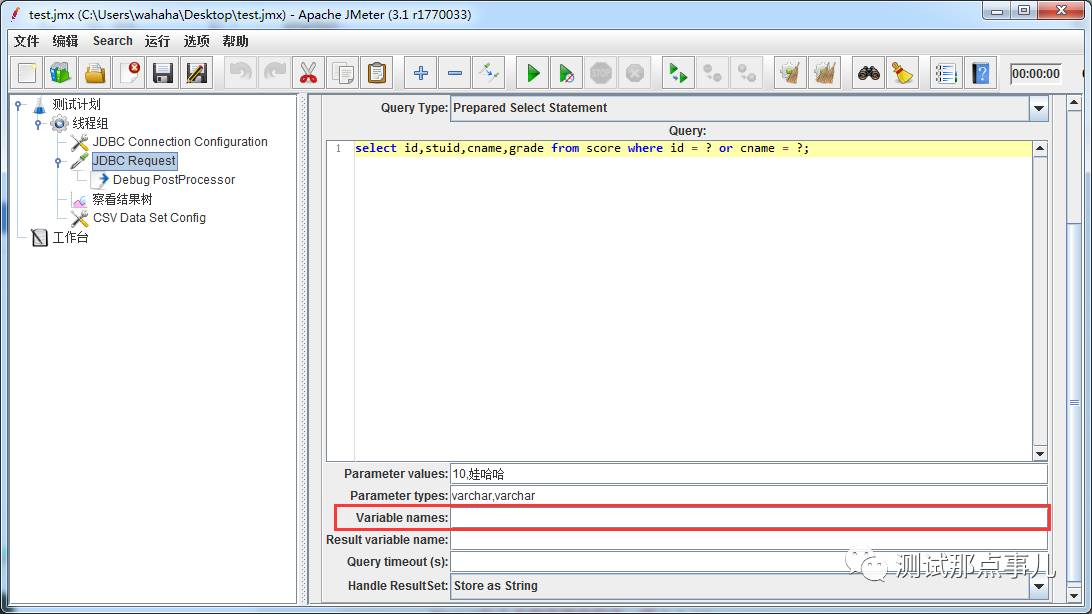Click the right panel scroll up arrow
This screenshot has width=1092, height=614.
[x=1074, y=103]
